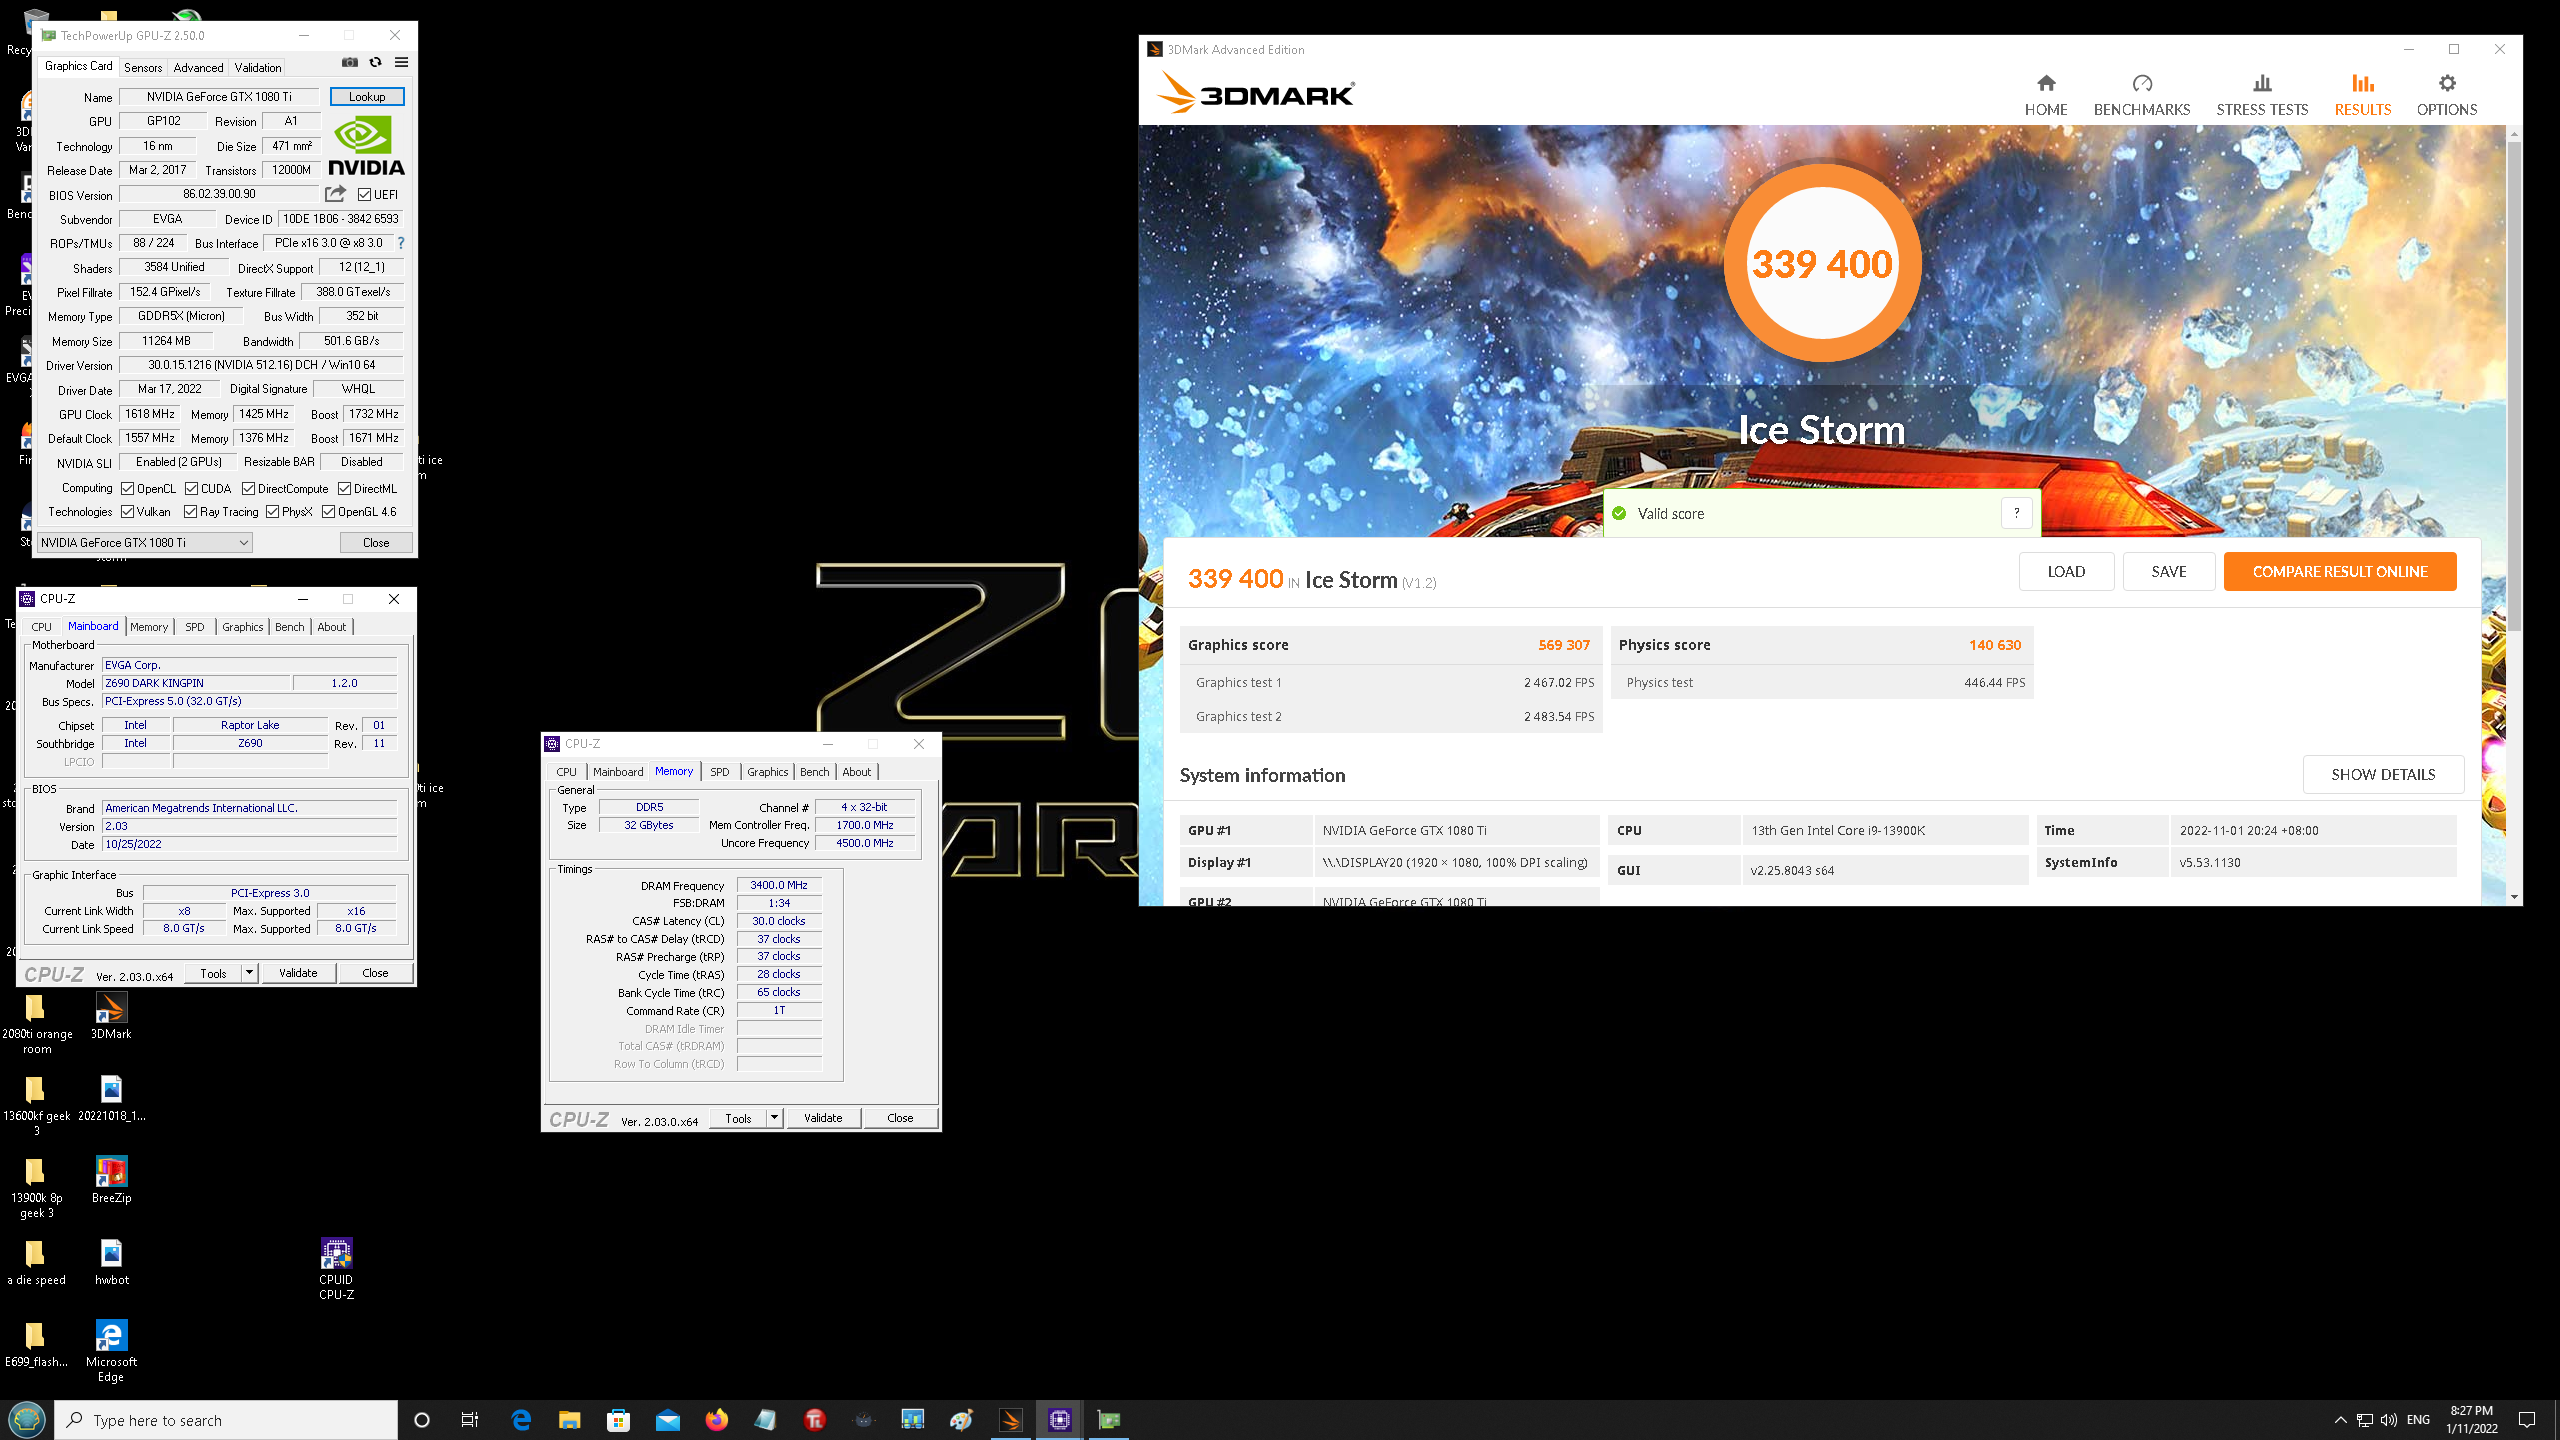The height and width of the screenshot is (1440, 2560).
Task: Click the Task View taskbar icon
Action: 470,1420
